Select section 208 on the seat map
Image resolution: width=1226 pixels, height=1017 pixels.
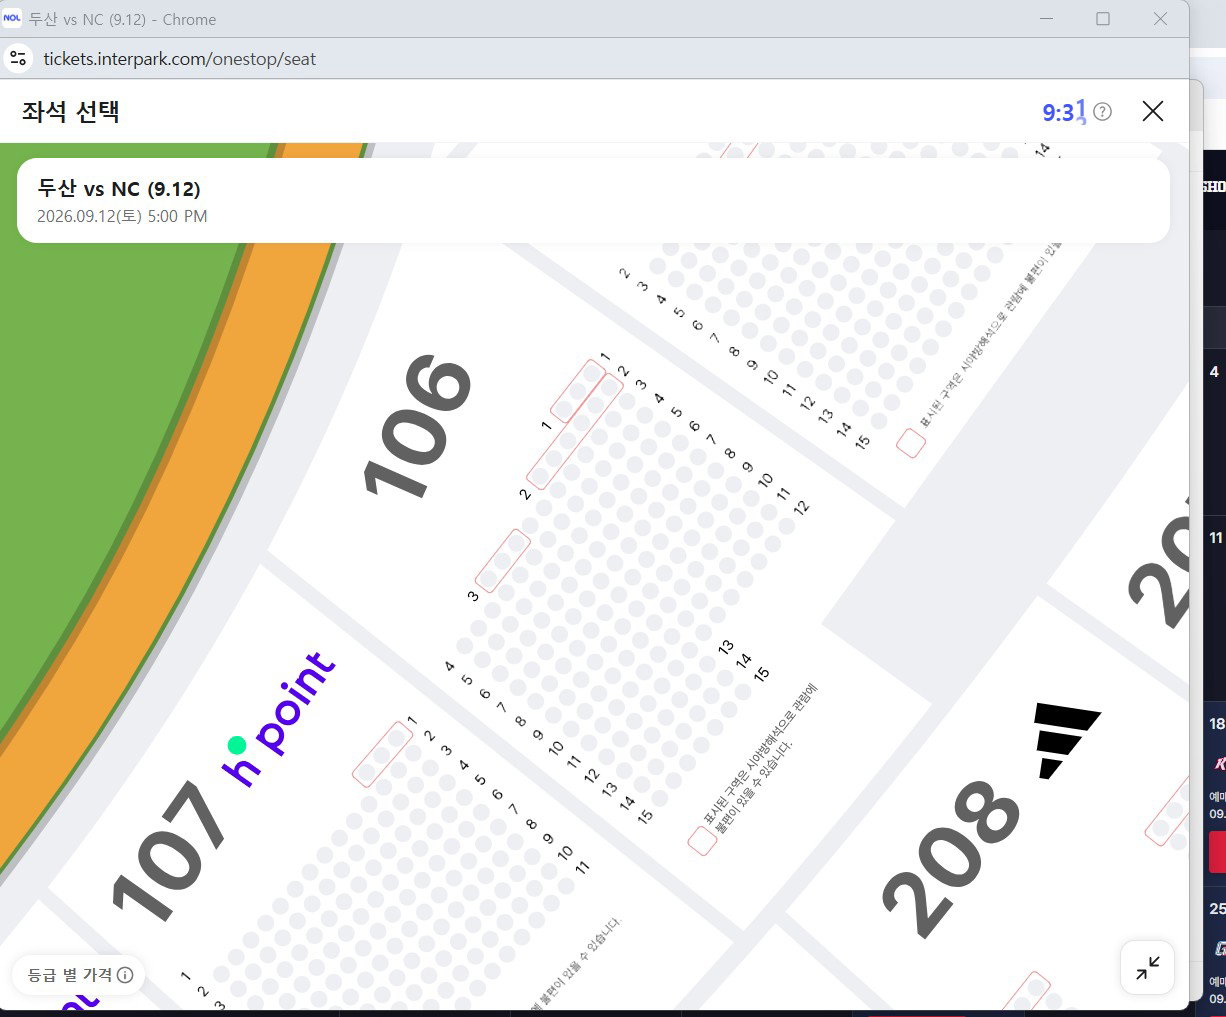(950, 857)
